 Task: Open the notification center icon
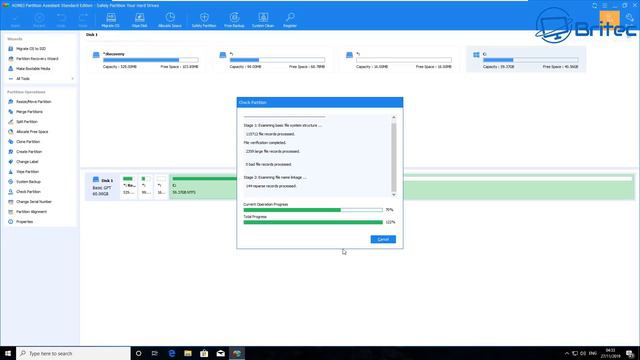(x=631, y=353)
